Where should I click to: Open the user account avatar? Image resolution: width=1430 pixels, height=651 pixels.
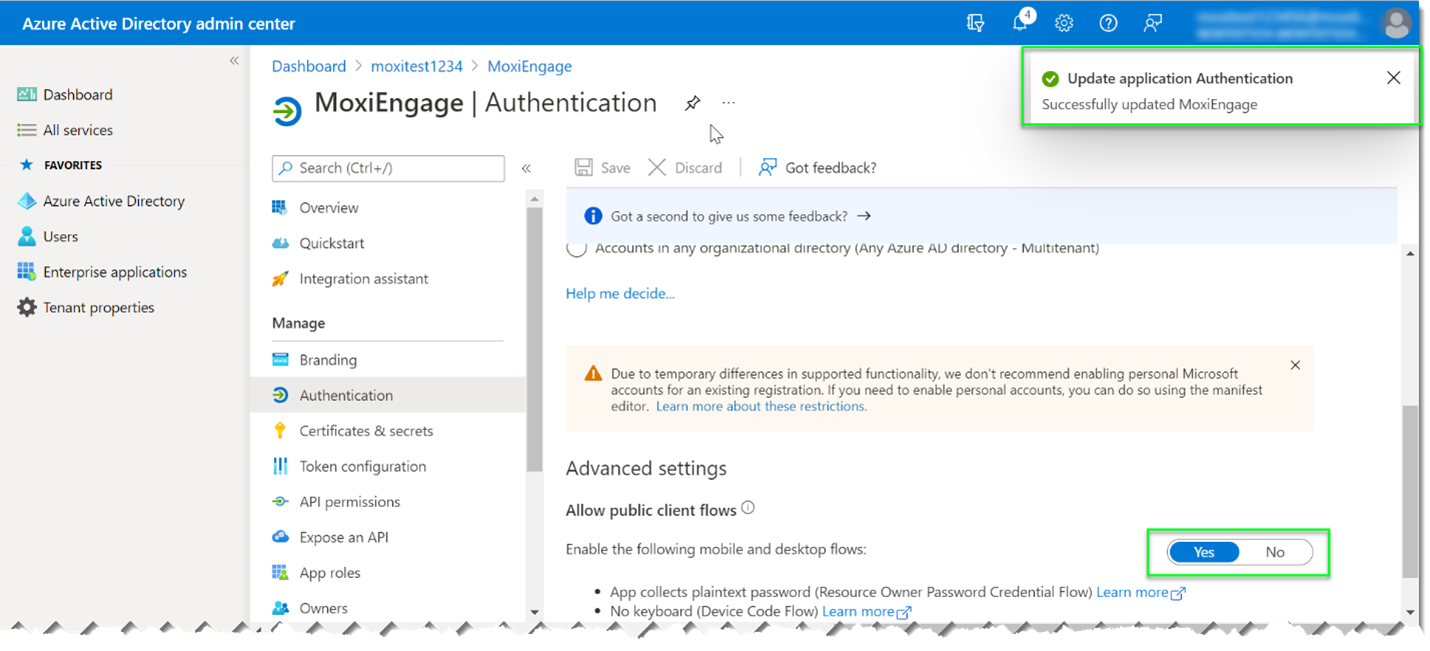tap(1395, 23)
